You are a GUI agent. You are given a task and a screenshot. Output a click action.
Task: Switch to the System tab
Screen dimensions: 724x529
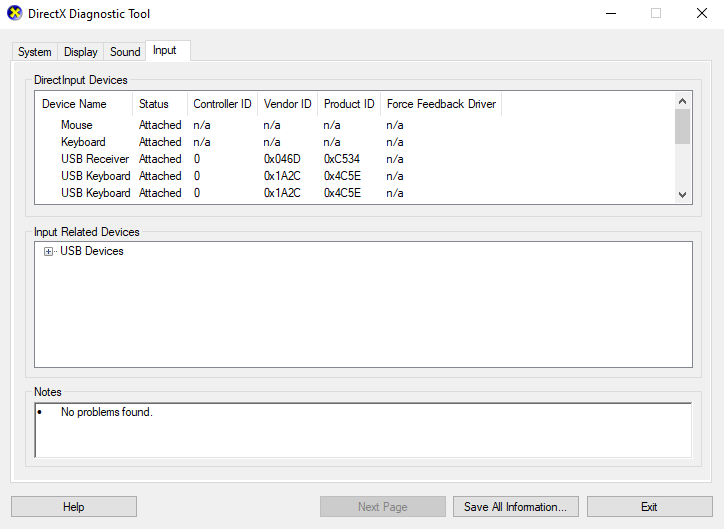[x=35, y=52]
